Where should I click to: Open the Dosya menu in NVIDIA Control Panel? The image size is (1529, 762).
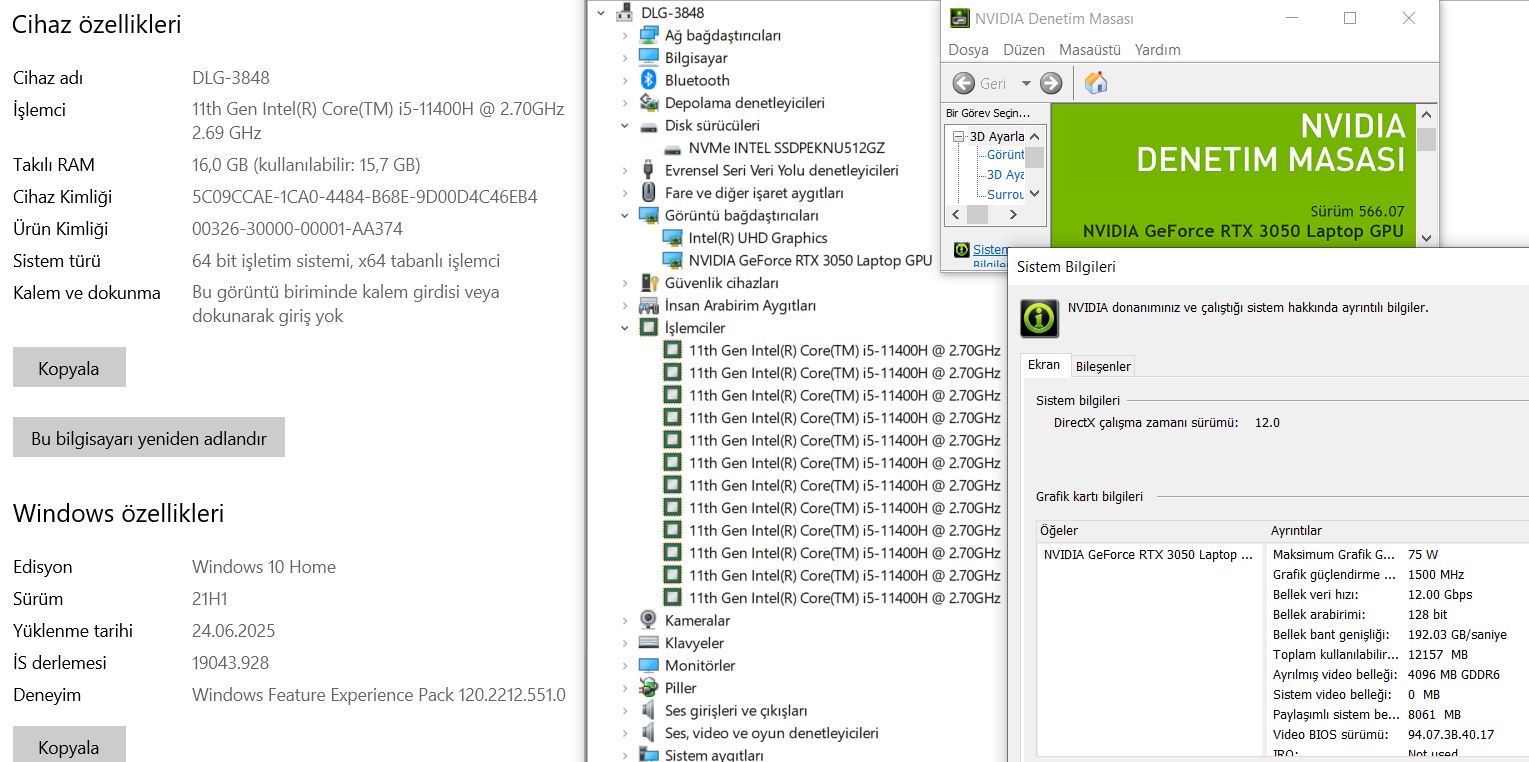968,49
